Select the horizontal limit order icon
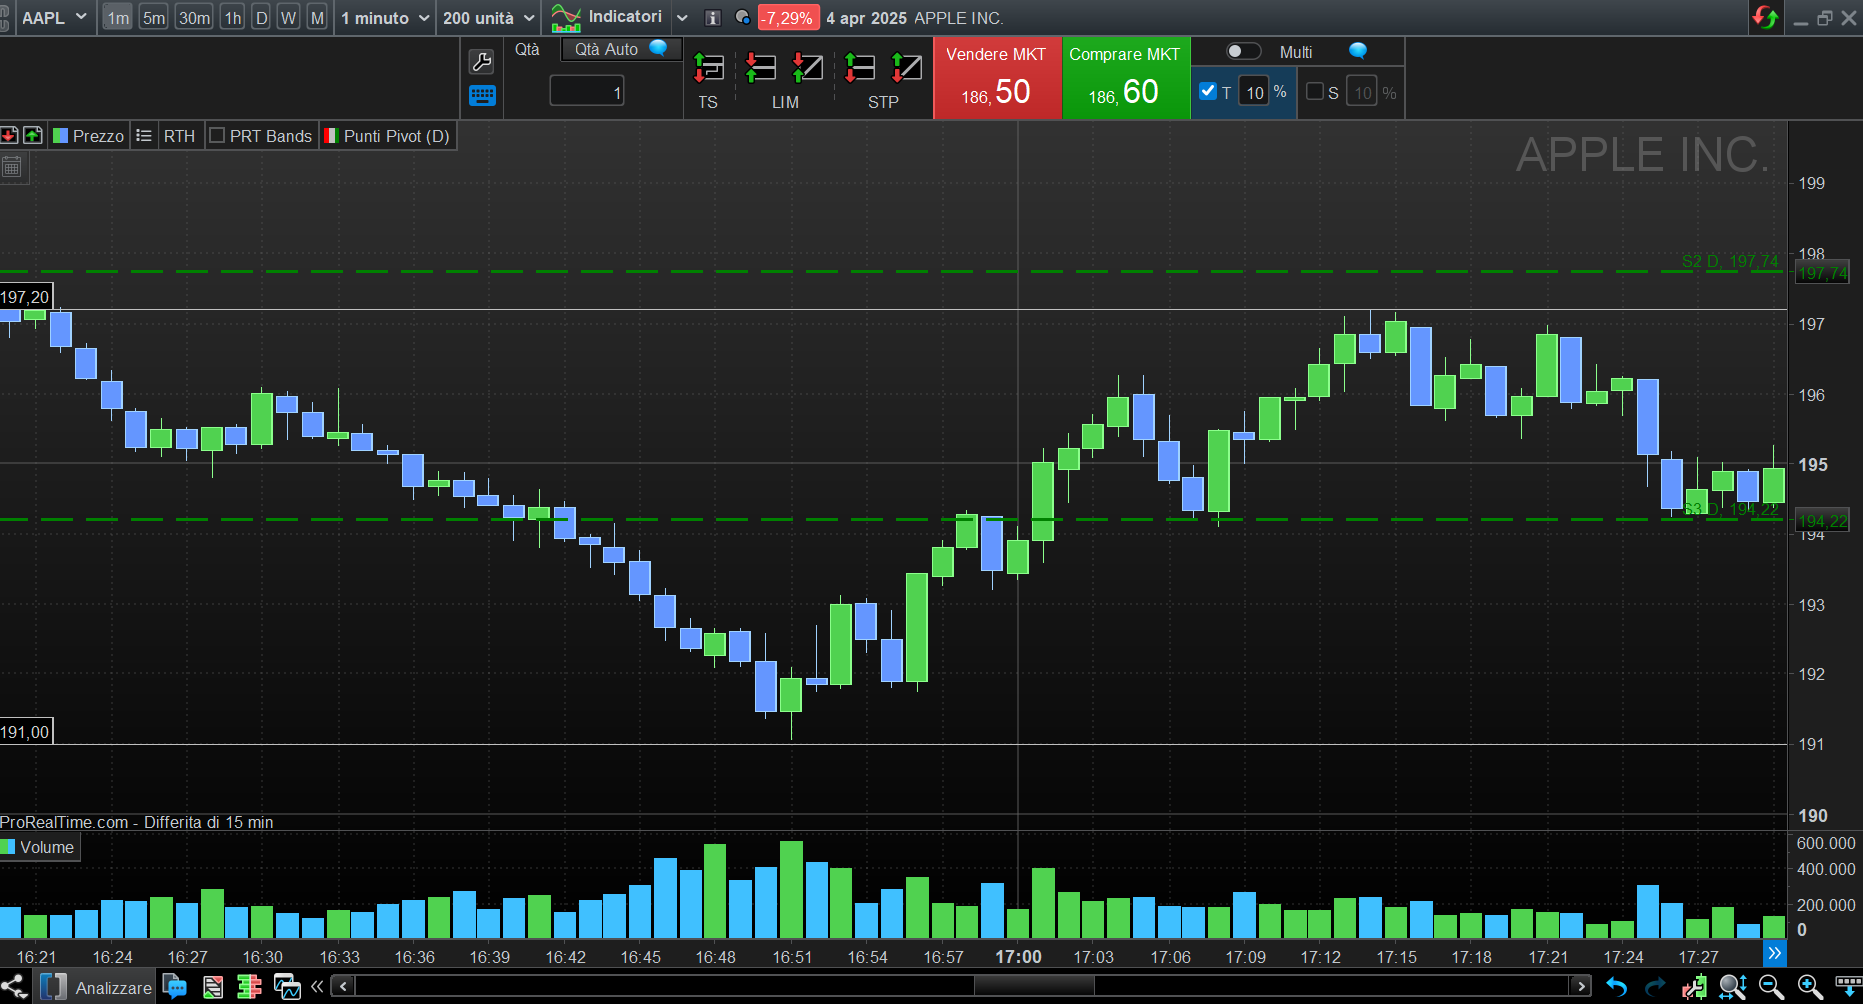 [x=761, y=68]
